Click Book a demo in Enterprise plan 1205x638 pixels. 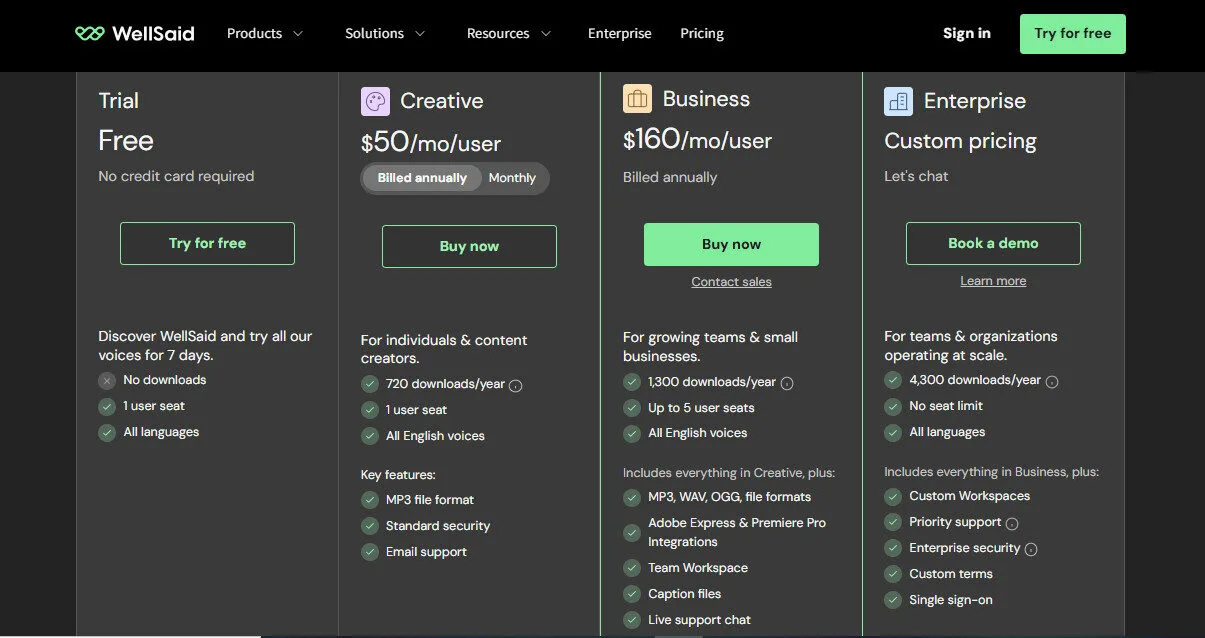[x=993, y=243]
